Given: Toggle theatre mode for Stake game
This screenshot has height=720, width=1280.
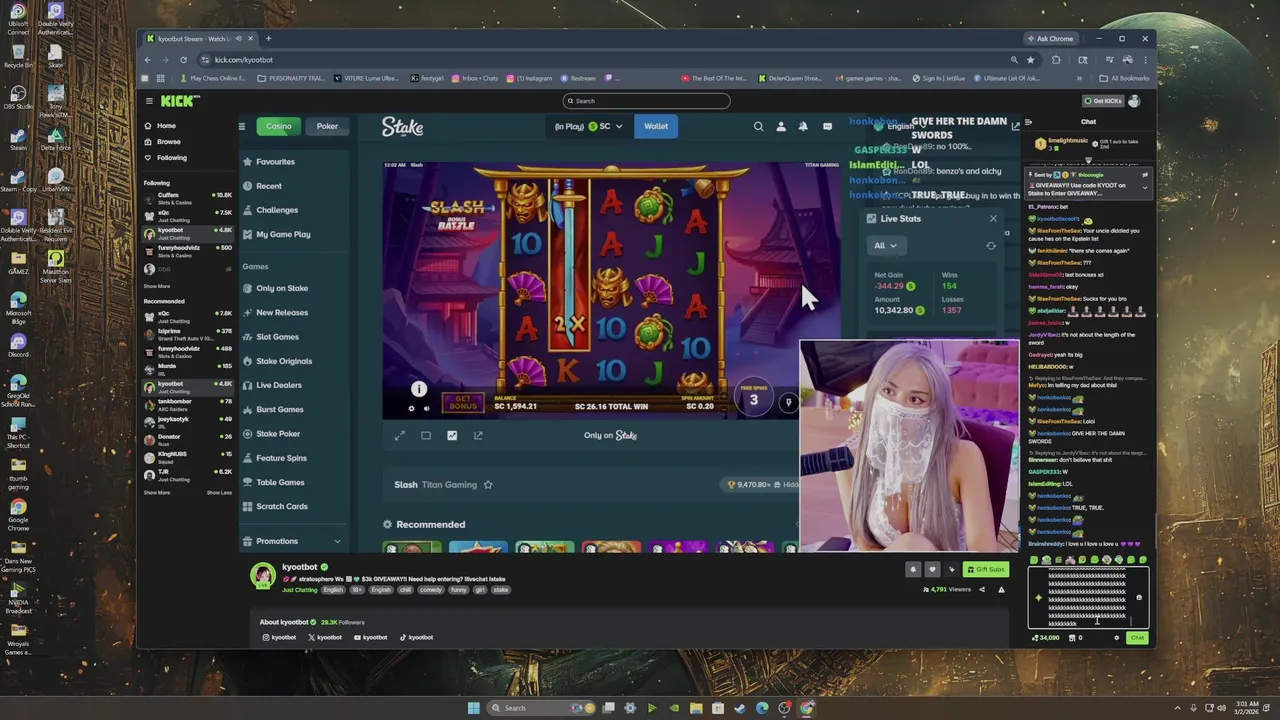Looking at the screenshot, I should click(426, 435).
